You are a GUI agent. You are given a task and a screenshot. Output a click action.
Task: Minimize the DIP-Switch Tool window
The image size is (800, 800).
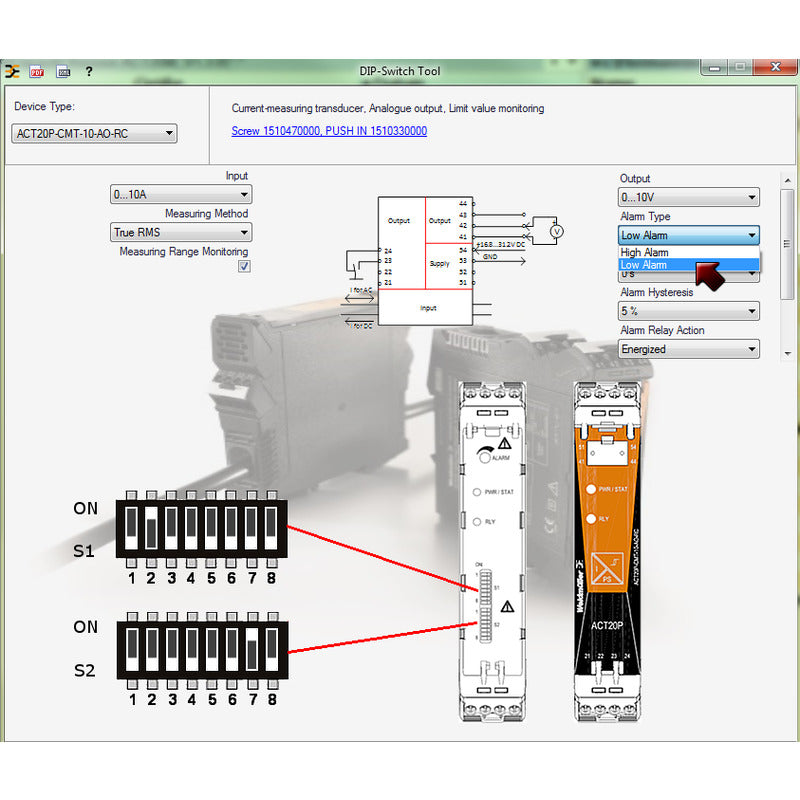[714, 67]
